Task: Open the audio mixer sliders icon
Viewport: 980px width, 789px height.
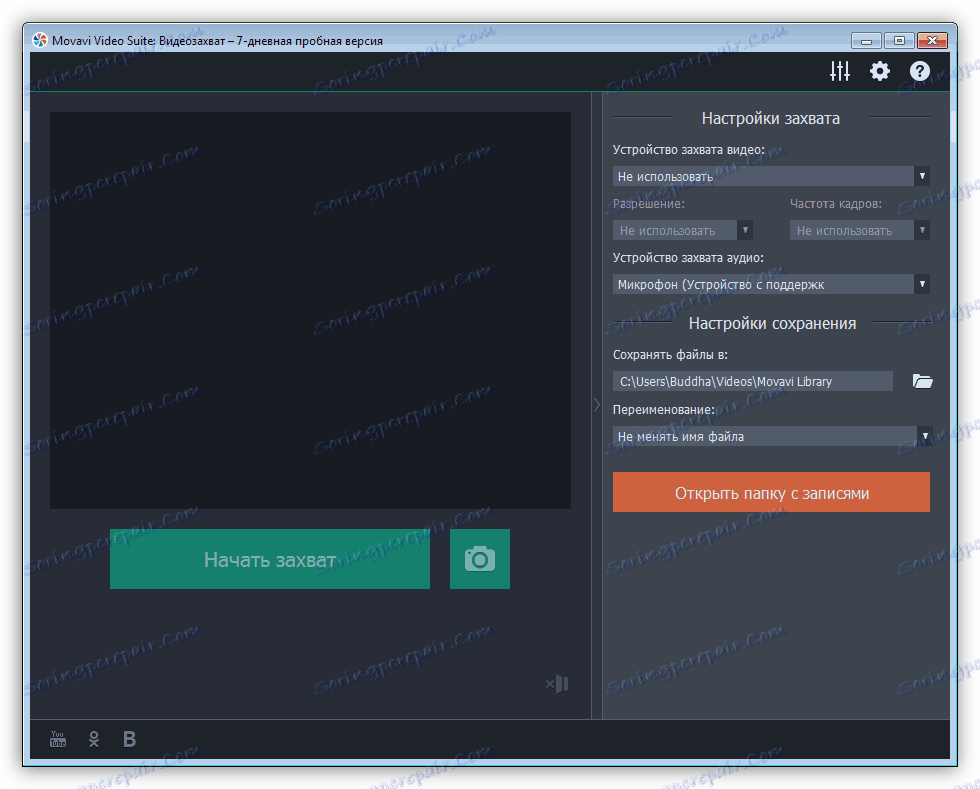Action: point(839,71)
